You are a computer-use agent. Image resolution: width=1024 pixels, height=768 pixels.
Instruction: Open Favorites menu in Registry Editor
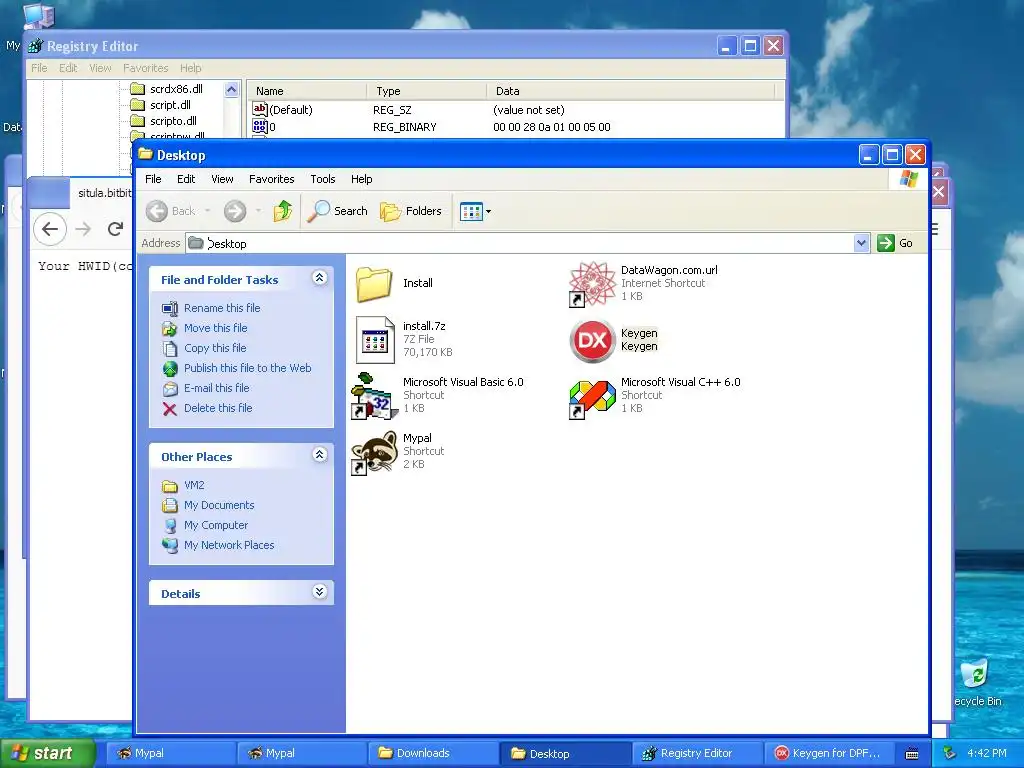coord(146,68)
